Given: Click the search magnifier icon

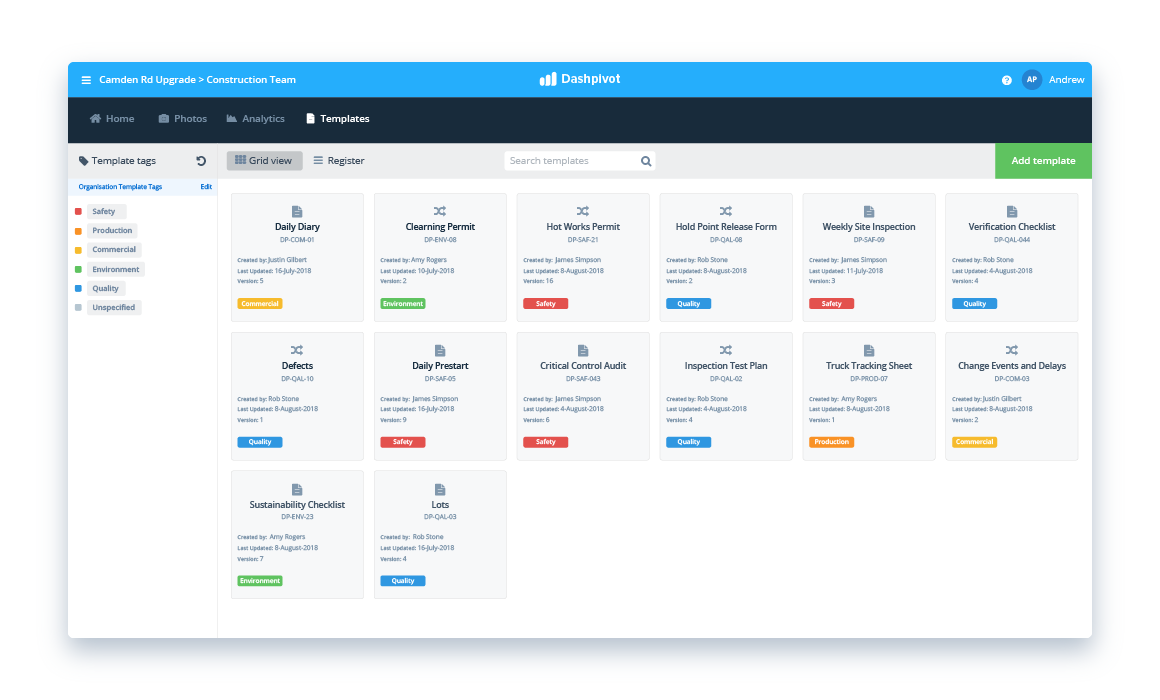Looking at the screenshot, I should 645,160.
